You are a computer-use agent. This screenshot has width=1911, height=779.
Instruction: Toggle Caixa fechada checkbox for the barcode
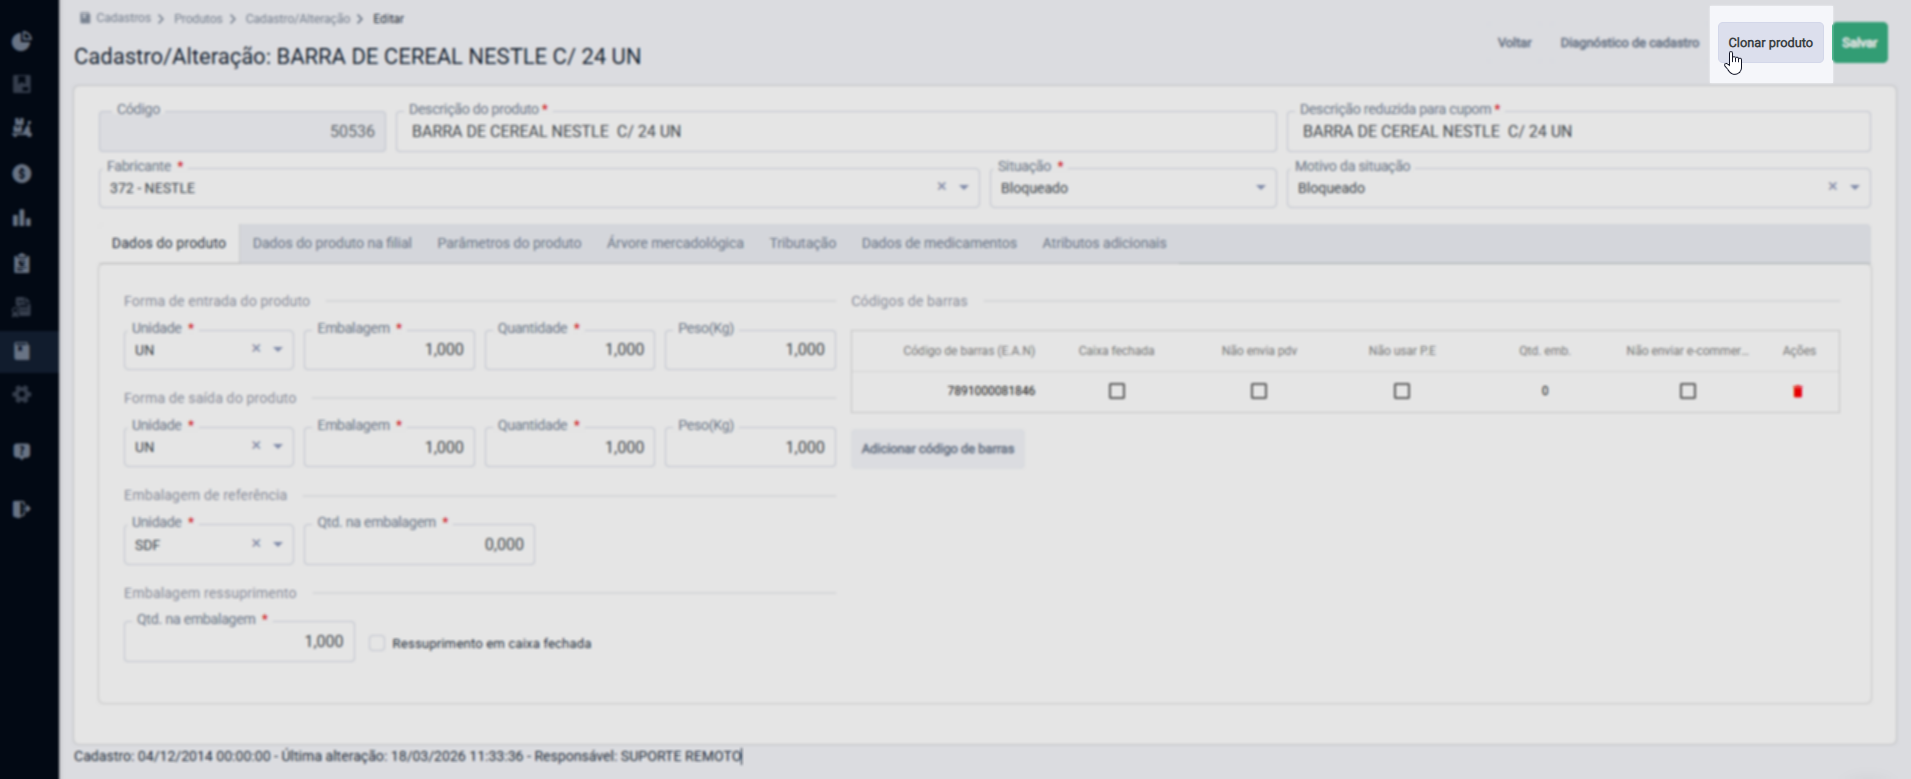(1117, 391)
